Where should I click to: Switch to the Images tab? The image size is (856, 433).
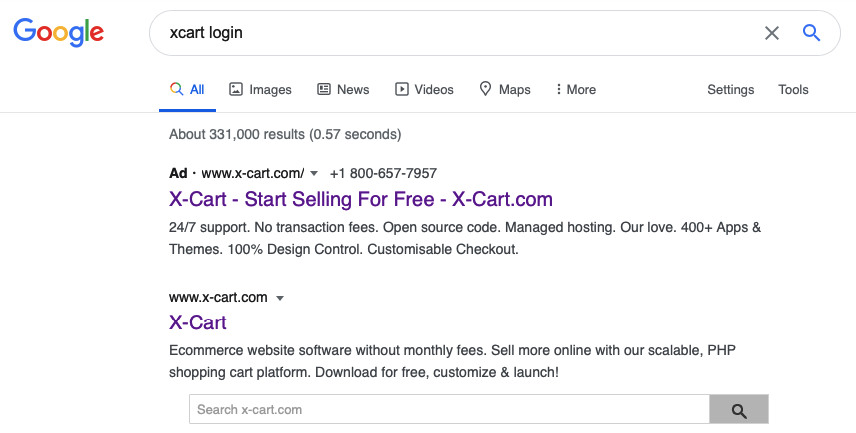(260, 90)
